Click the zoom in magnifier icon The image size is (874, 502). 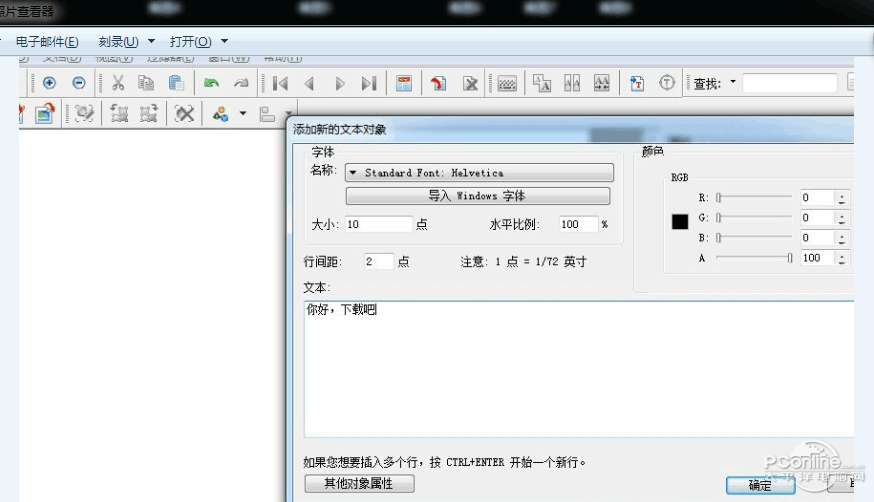click(x=49, y=84)
